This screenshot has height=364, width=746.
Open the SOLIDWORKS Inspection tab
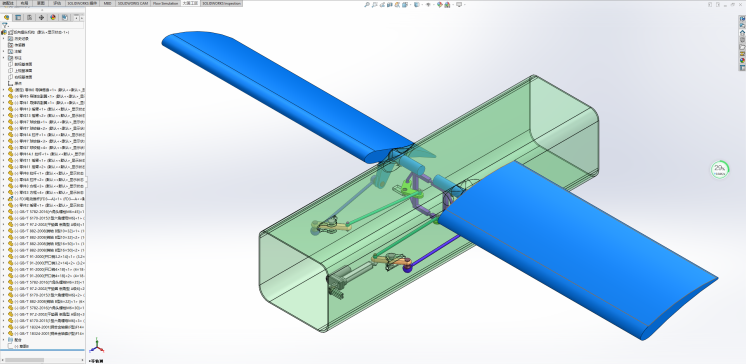click(222, 3)
